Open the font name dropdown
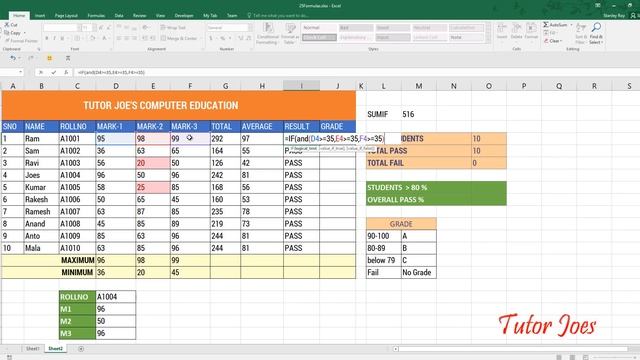640x360 pixels. point(80,28)
